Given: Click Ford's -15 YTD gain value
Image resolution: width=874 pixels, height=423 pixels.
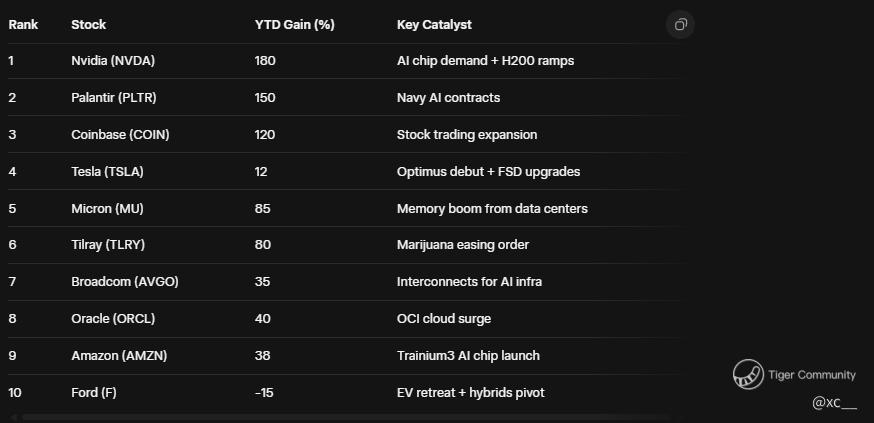Looking at the screenshot, I should coord(264,393).
